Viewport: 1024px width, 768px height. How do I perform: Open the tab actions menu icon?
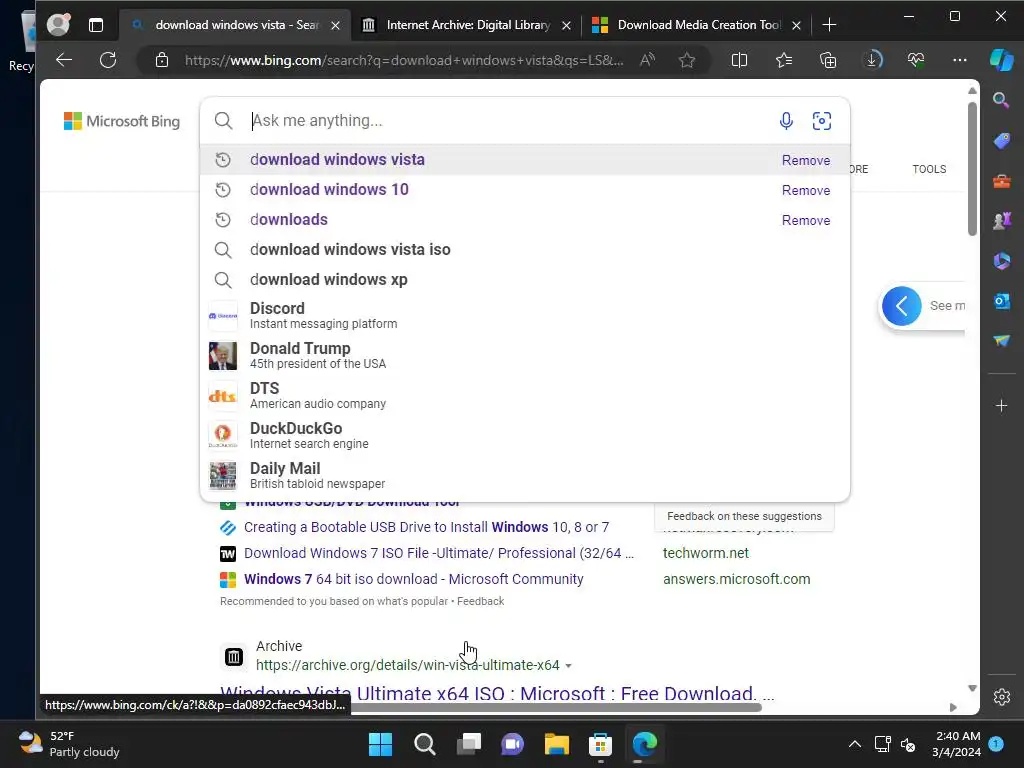(x=96, y=25)
